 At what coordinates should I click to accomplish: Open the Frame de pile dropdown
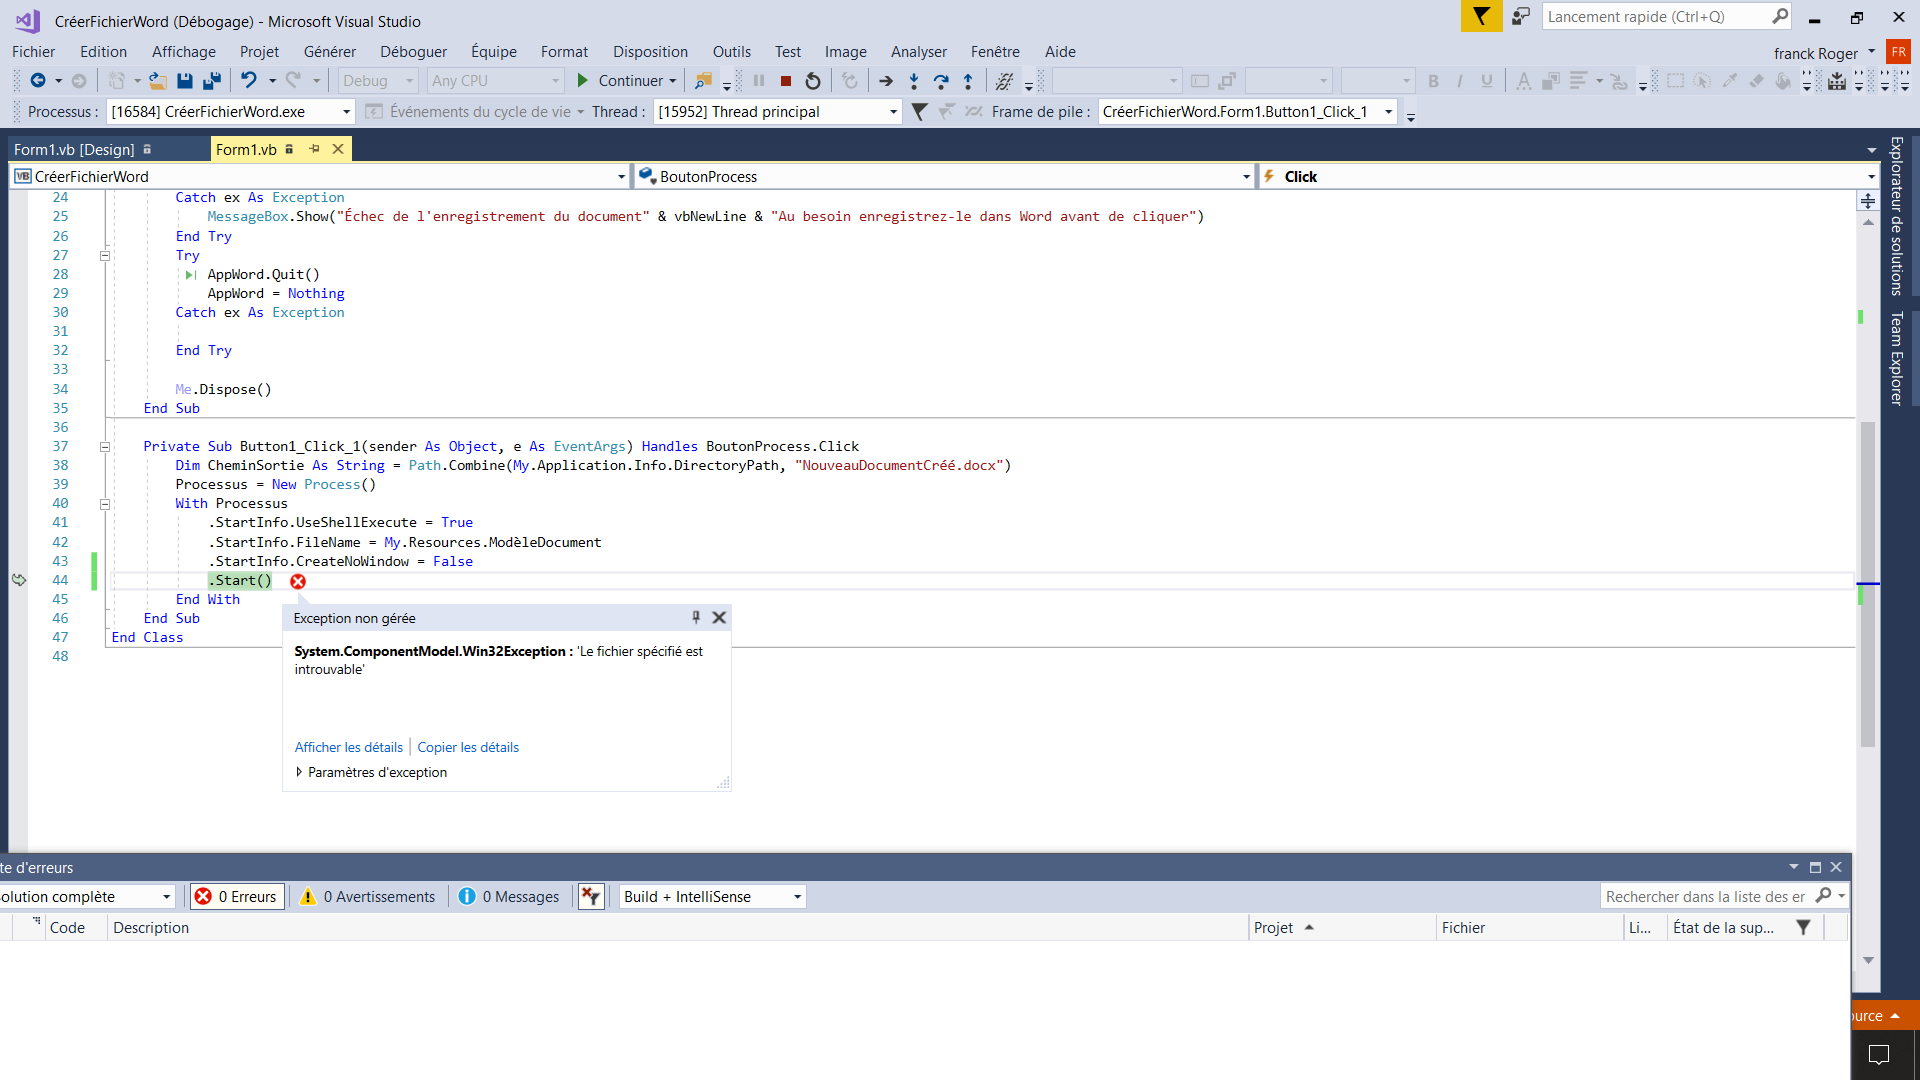tap(1387, 111)
